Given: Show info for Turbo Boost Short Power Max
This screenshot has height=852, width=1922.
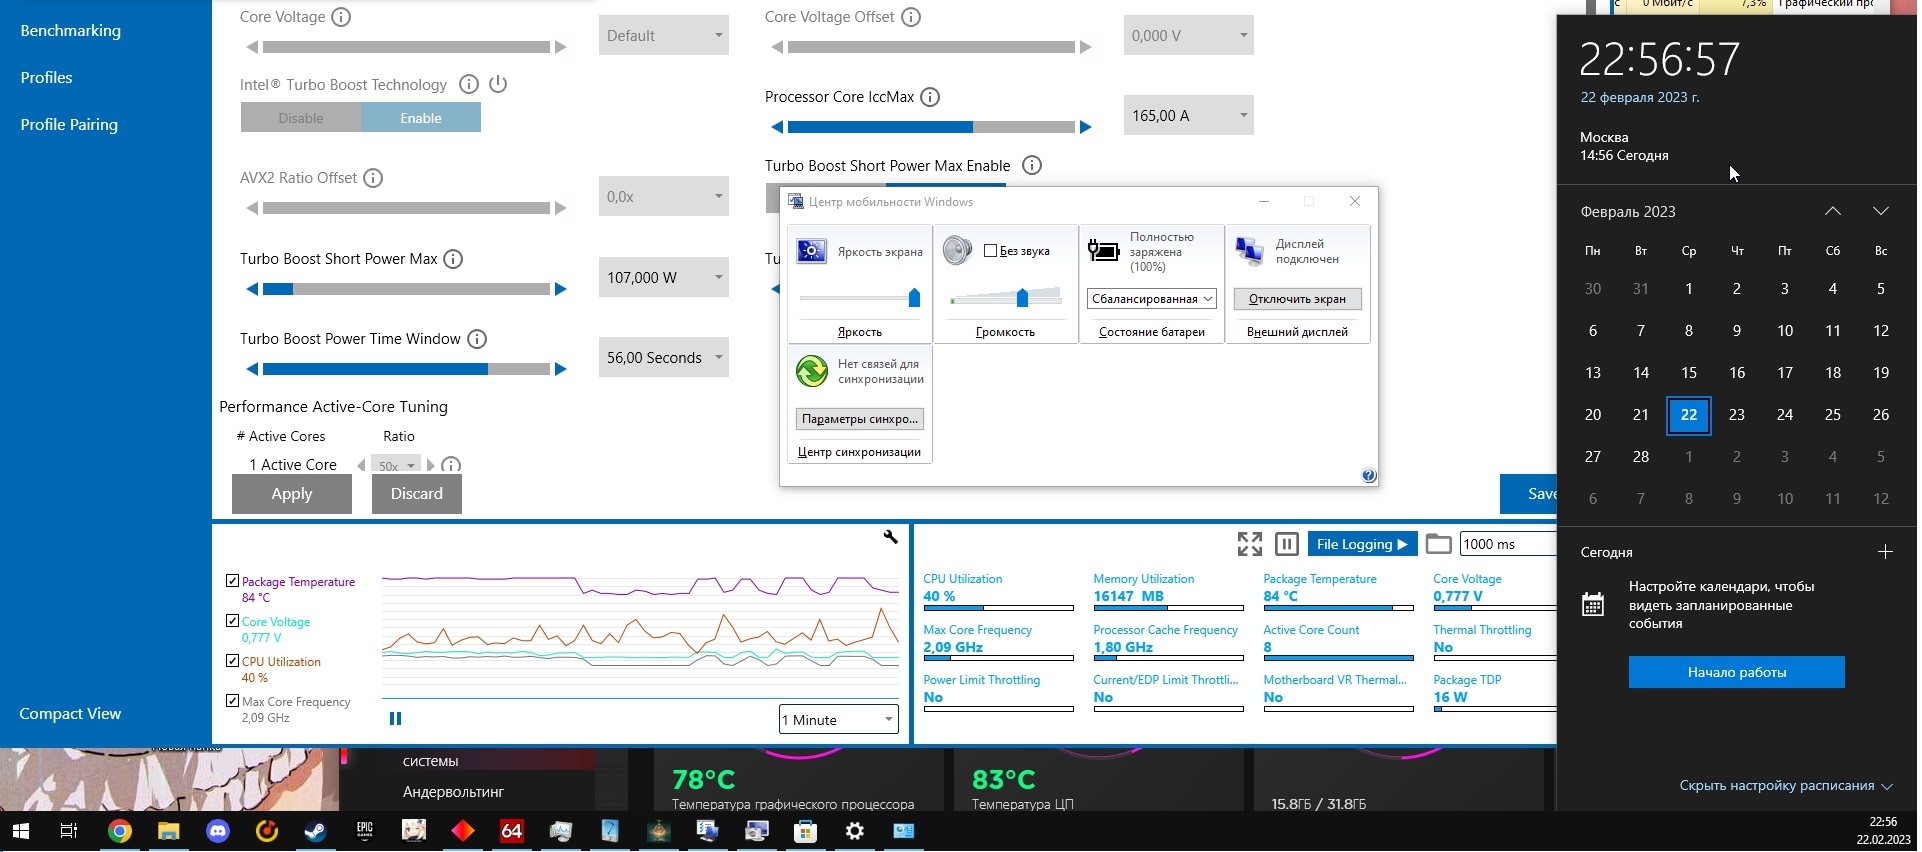Looking at the screenshot, I should click(453, 259).
